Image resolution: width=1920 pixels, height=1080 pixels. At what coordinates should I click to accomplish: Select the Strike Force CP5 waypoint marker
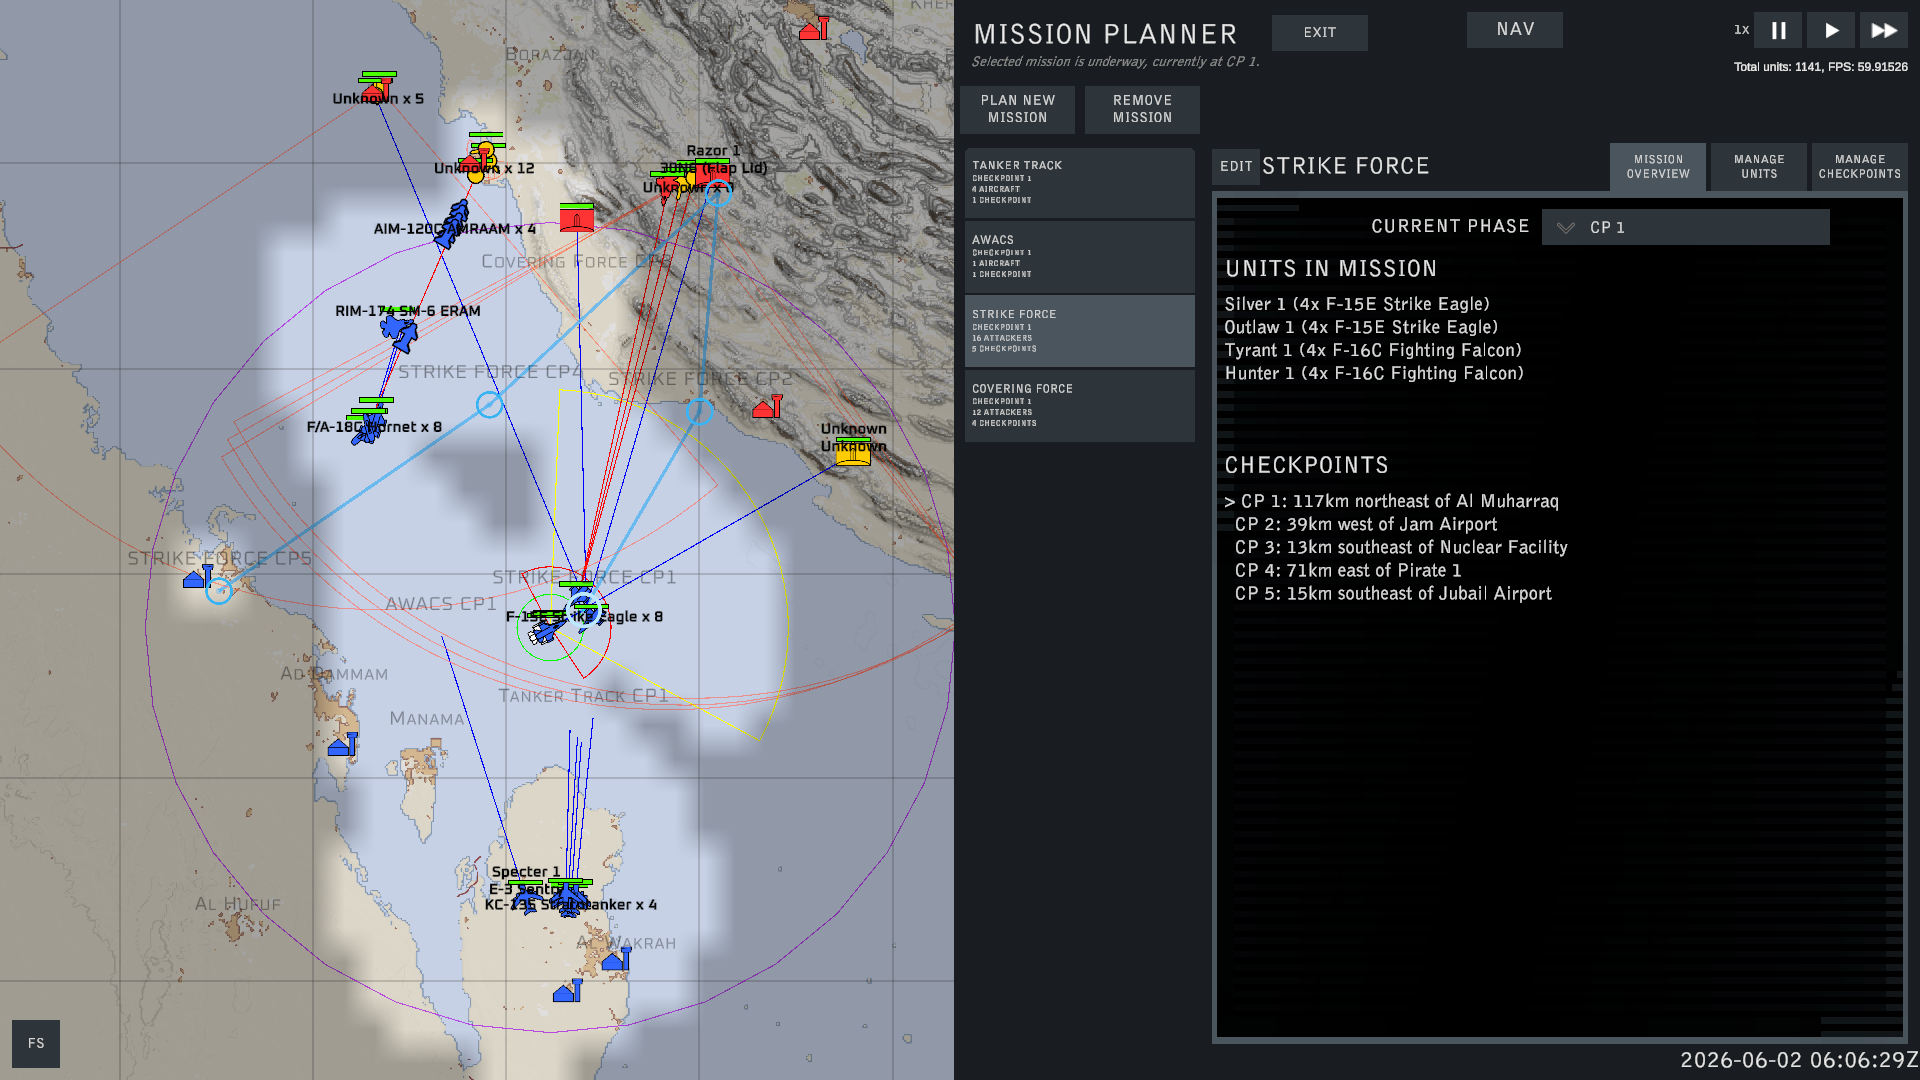pos(219,591)
